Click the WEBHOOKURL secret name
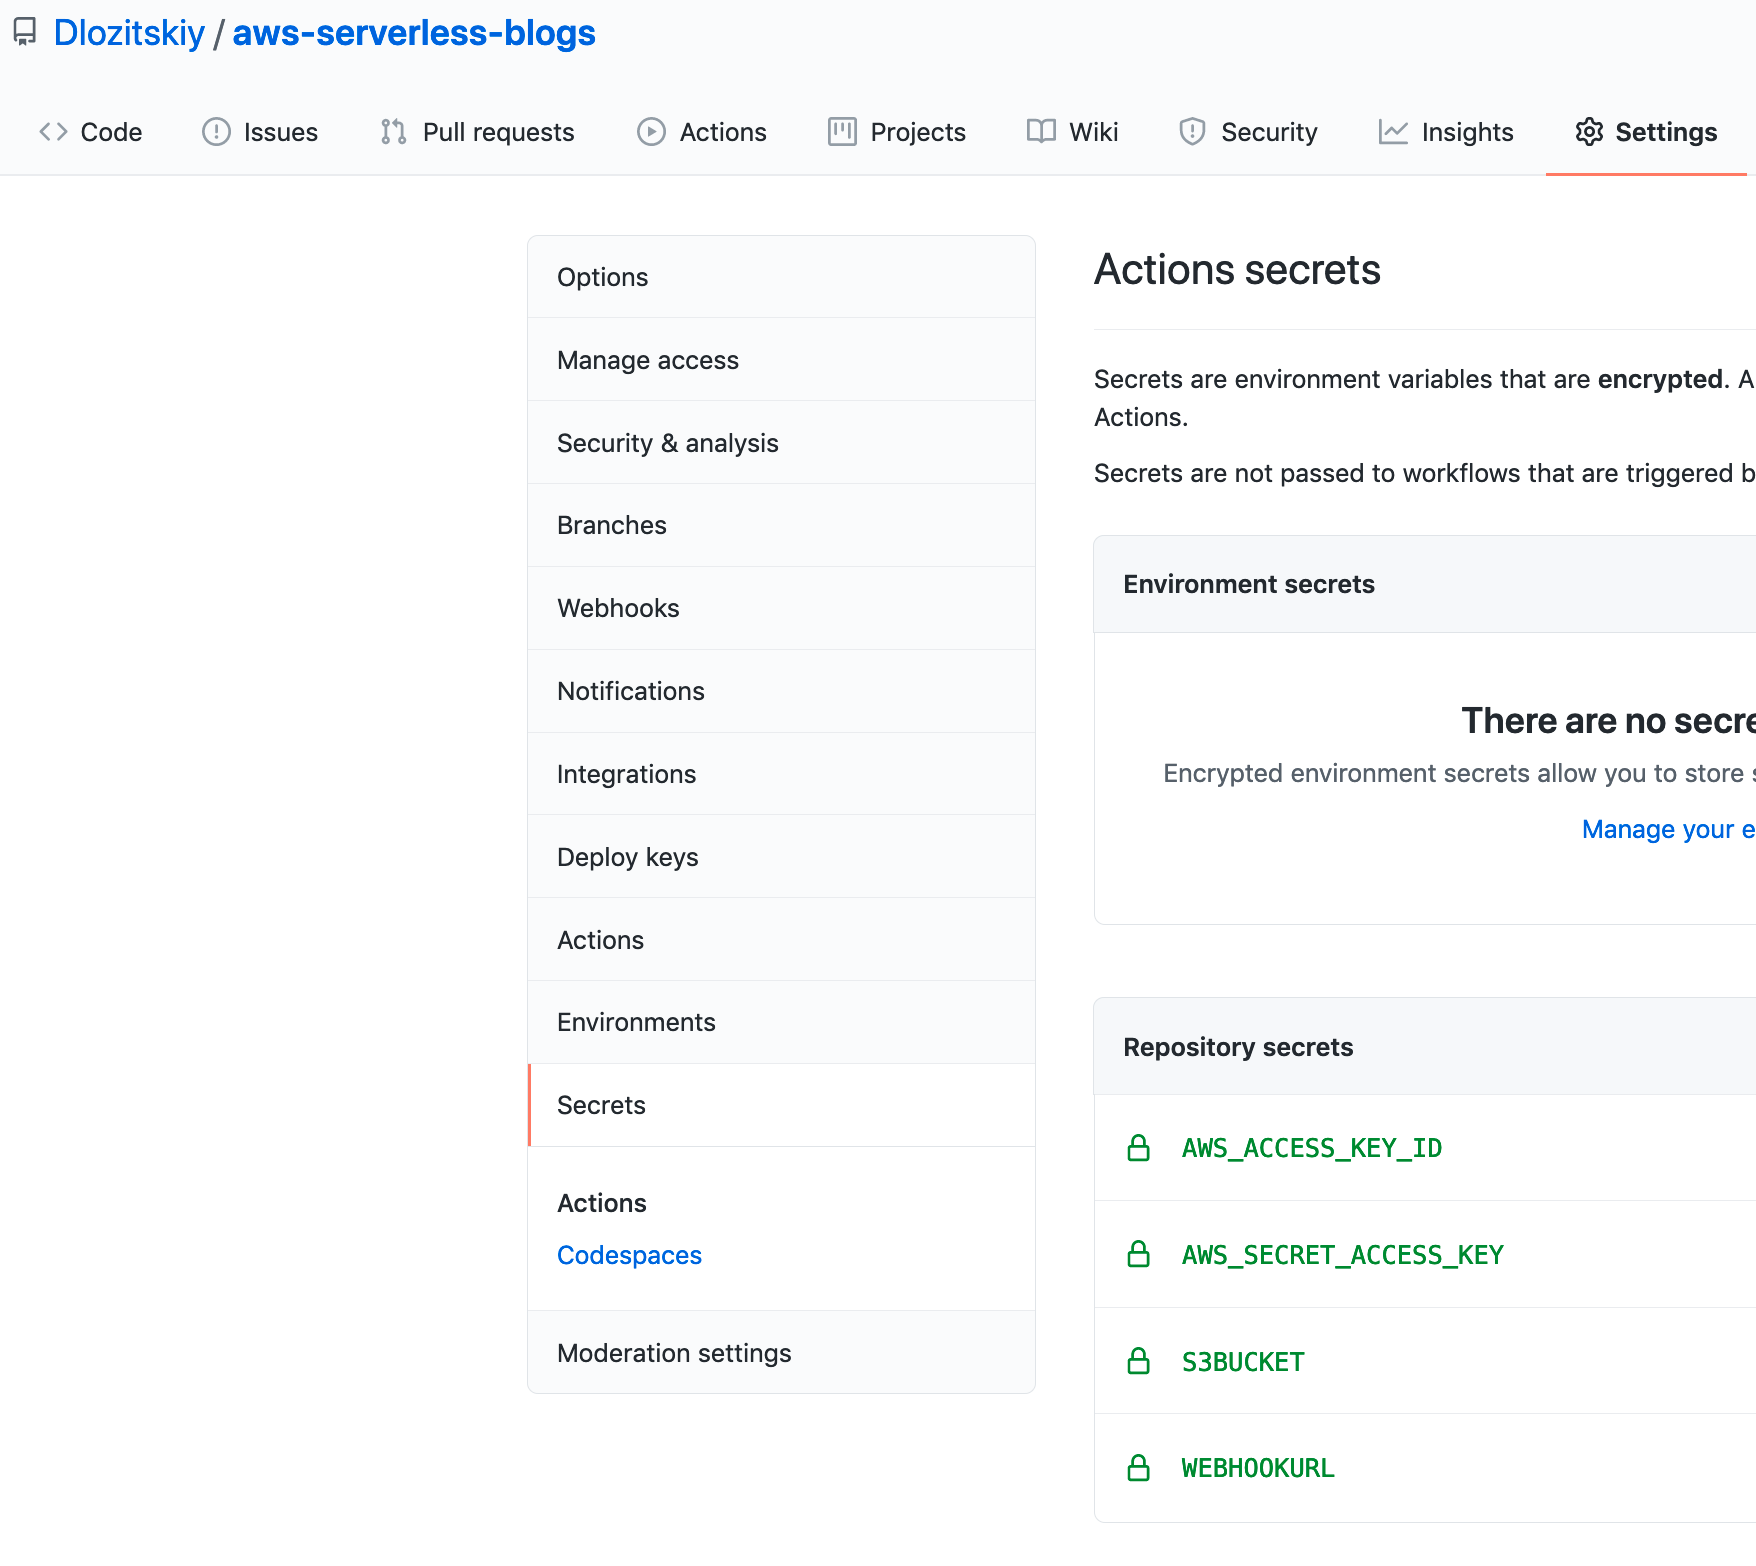1756x1566 pixels. tap(1258, 1468)
